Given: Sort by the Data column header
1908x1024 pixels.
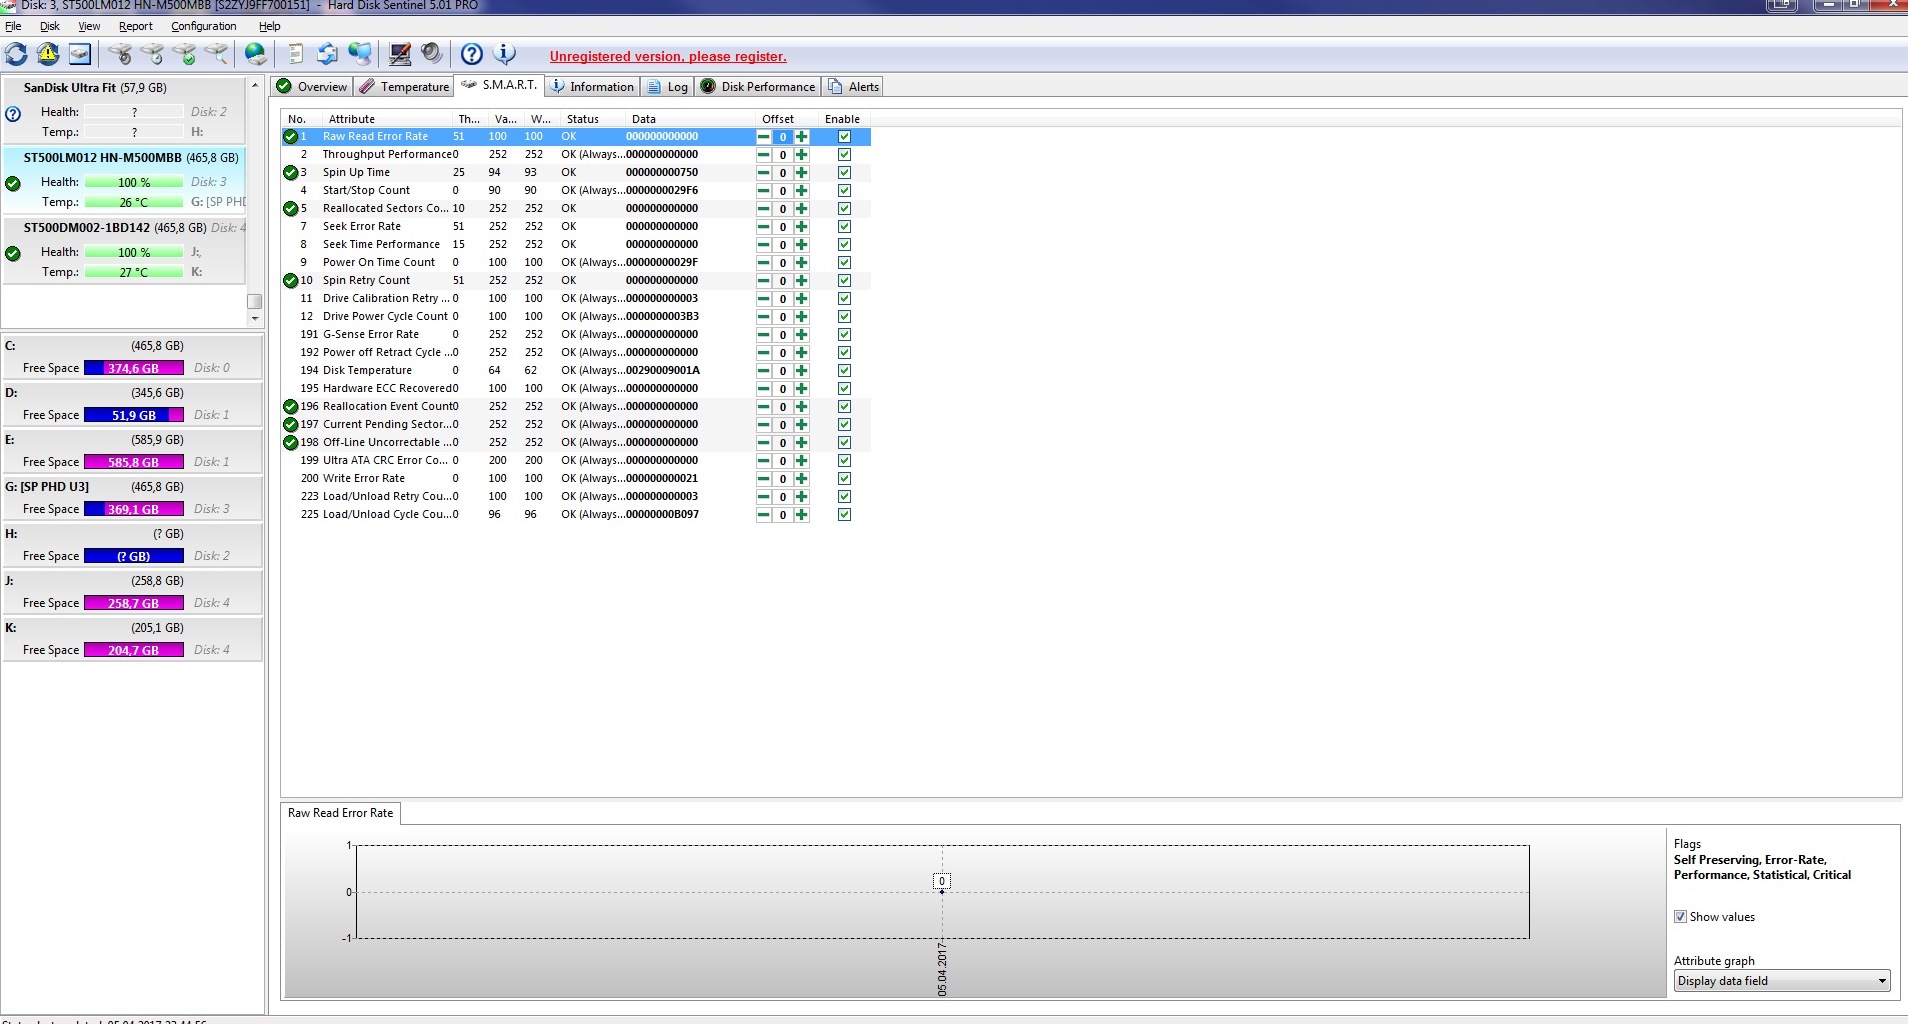Looking at the screenshot, I should (x=689, y=119).
